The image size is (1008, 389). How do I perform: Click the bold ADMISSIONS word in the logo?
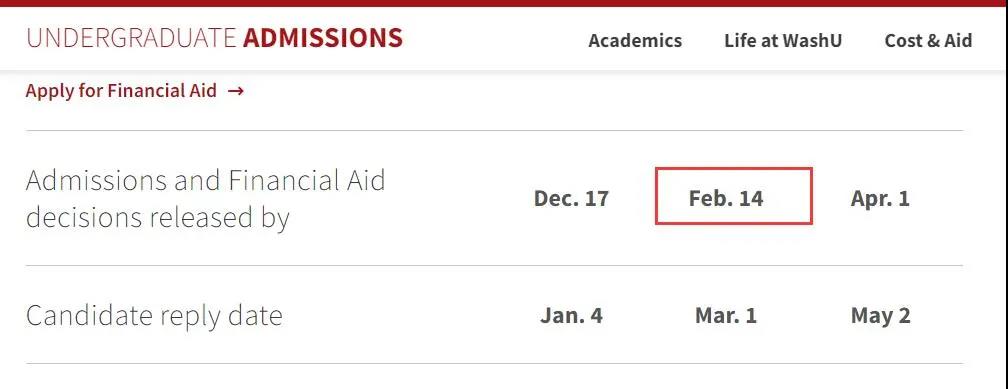point(323,39)
